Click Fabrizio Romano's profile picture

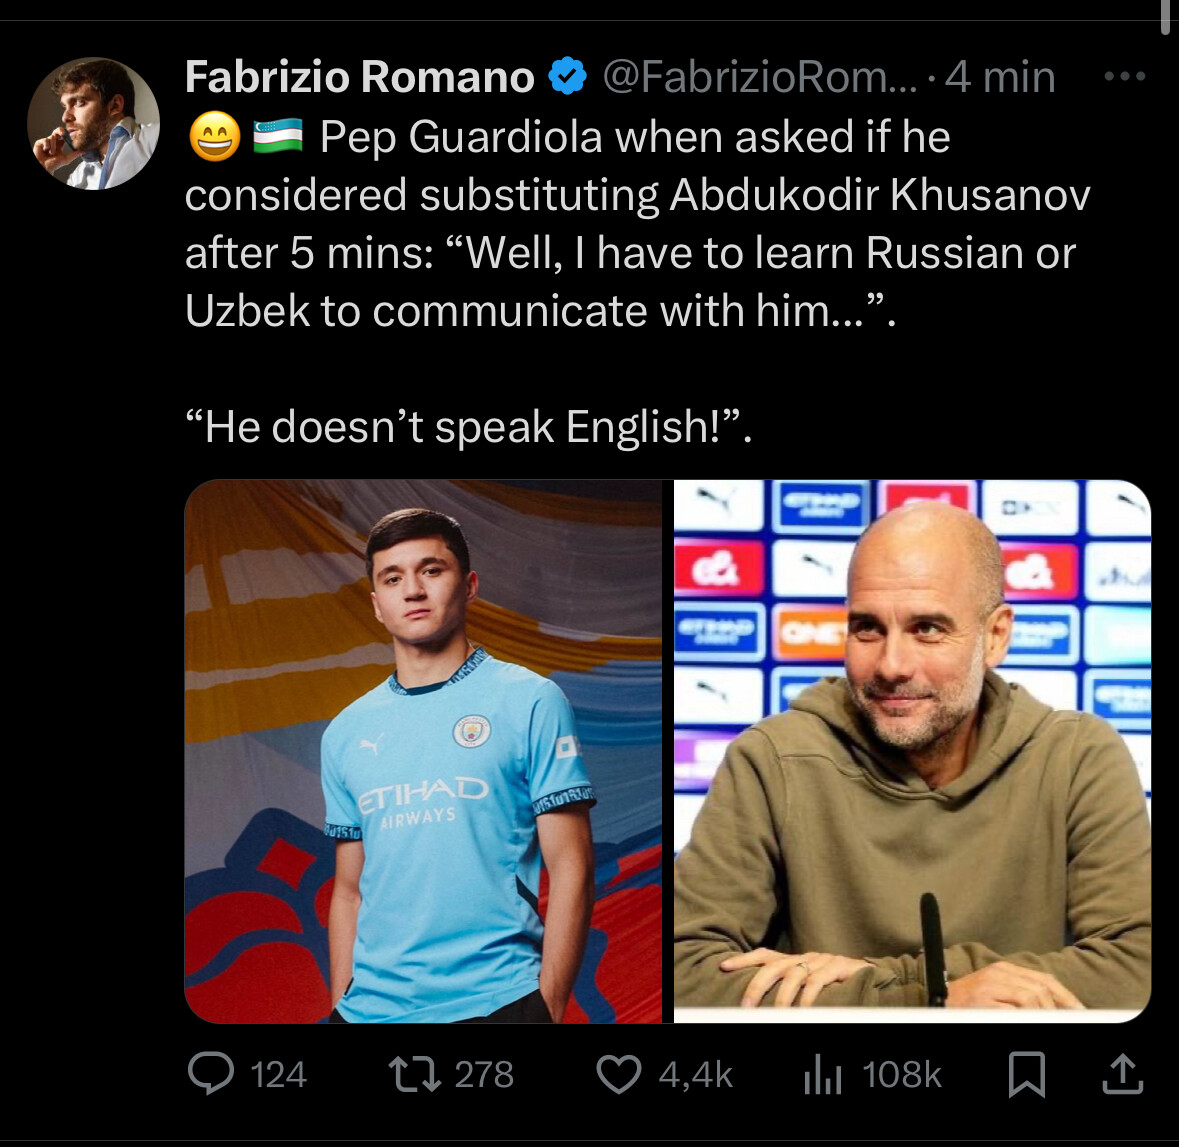[x=93, y=123]
